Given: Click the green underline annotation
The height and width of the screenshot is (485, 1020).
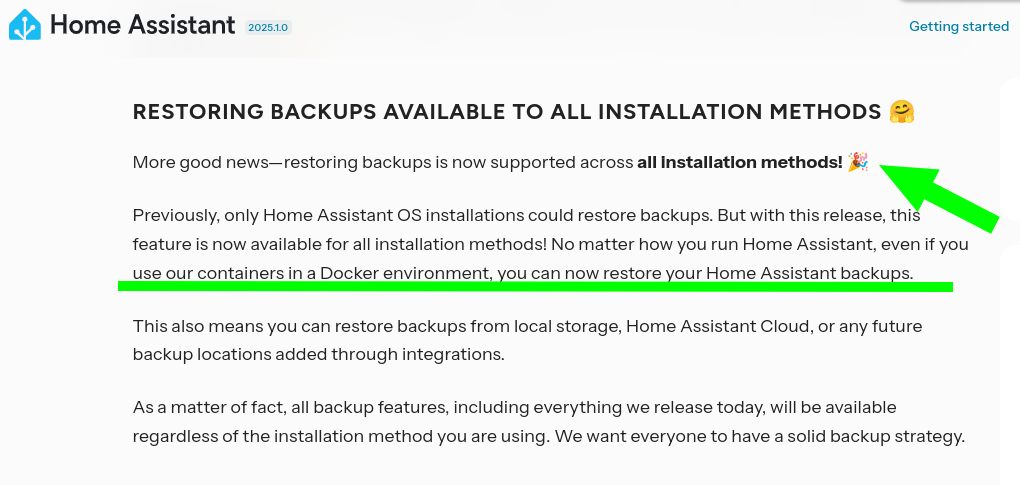Looking at the screenshot, I should click(x=535, y=286).
